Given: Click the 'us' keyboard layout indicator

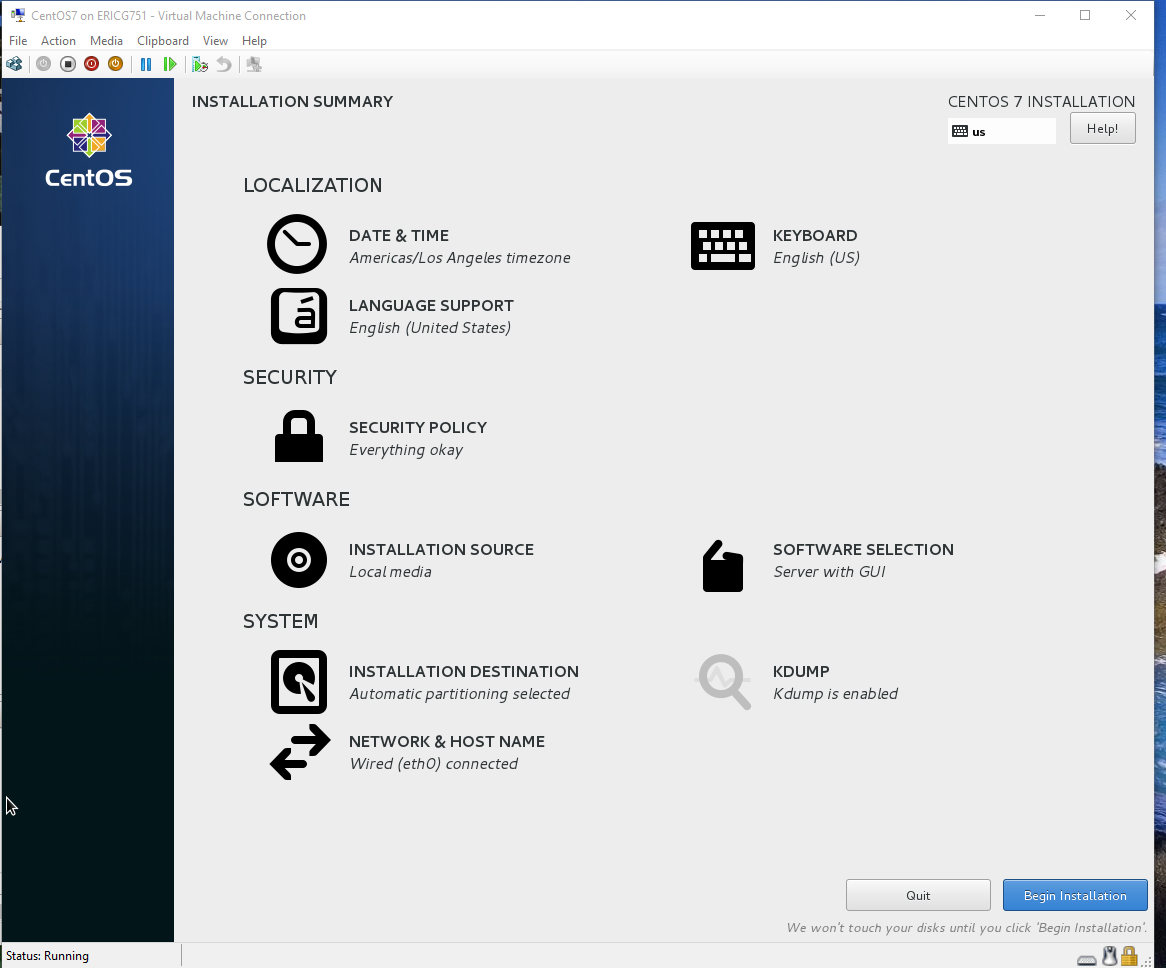Looking at the screenshot, I should pos(1002,132).
